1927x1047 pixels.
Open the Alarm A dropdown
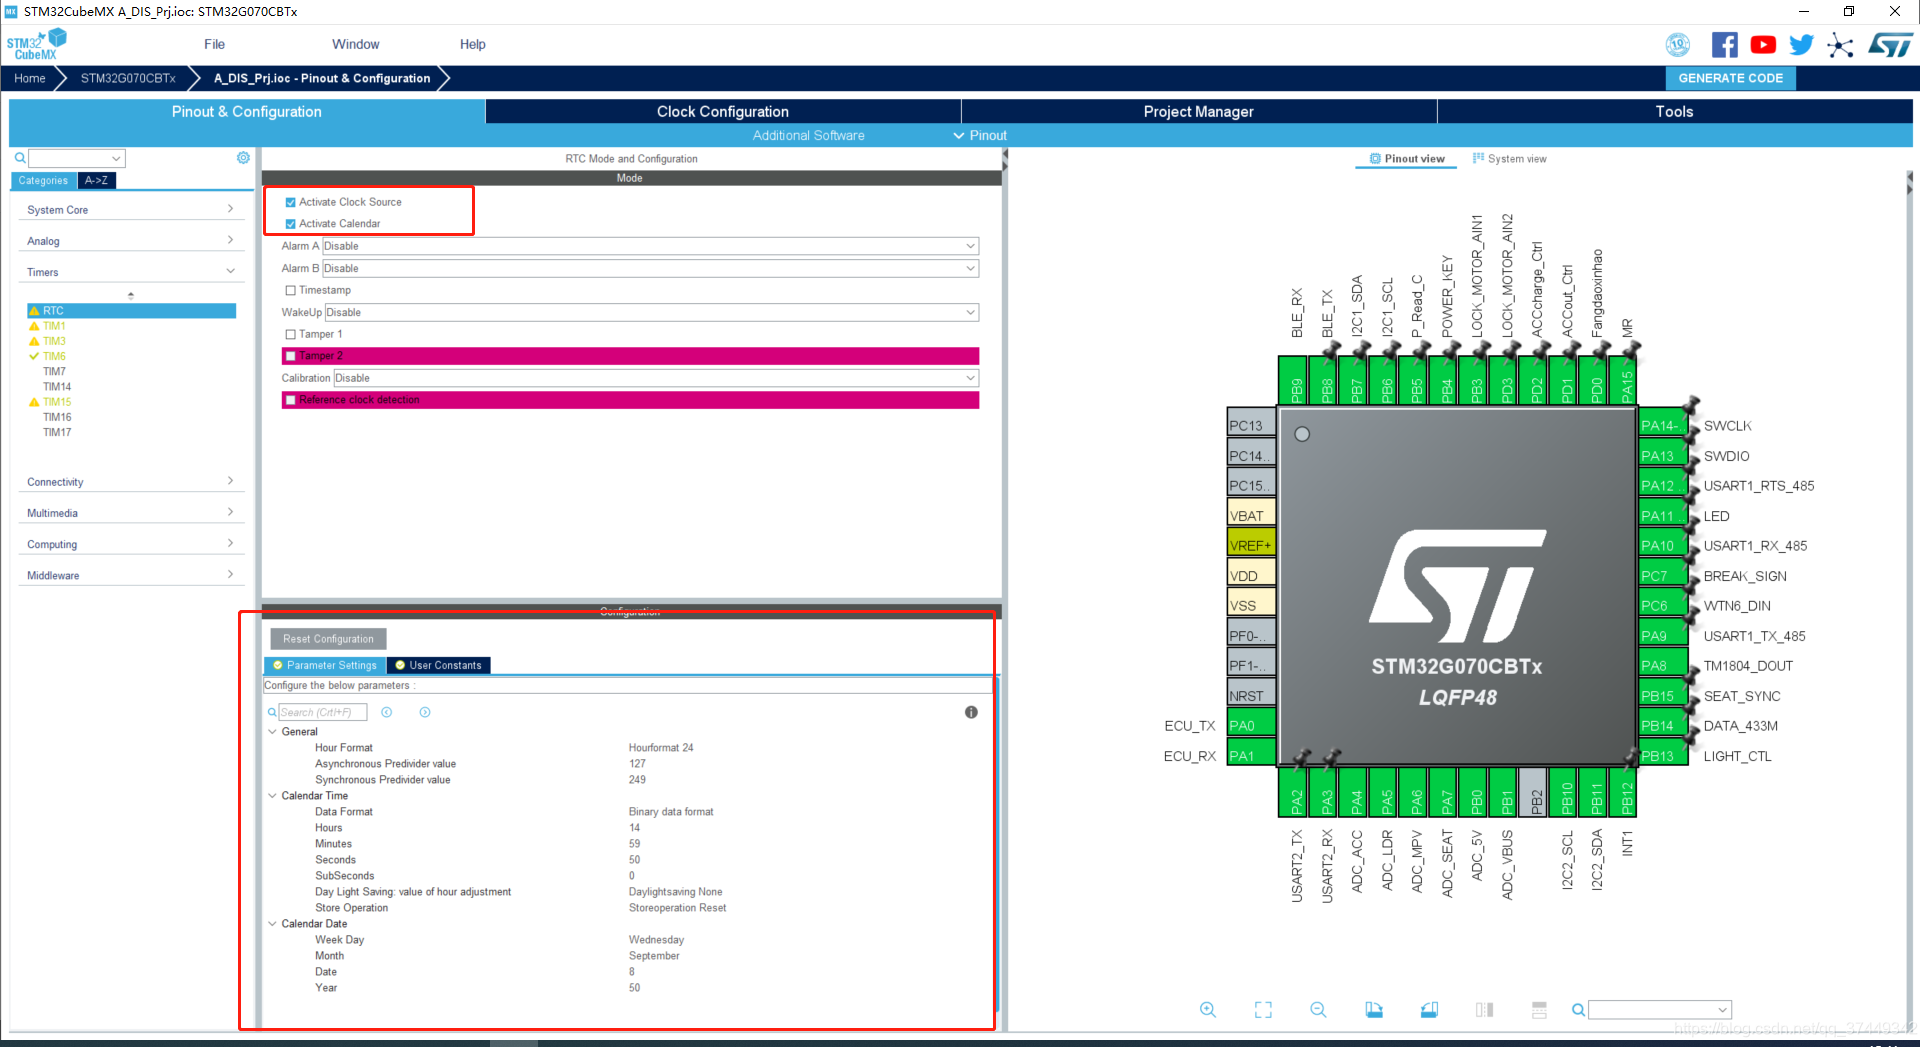(x=650, y=246)
